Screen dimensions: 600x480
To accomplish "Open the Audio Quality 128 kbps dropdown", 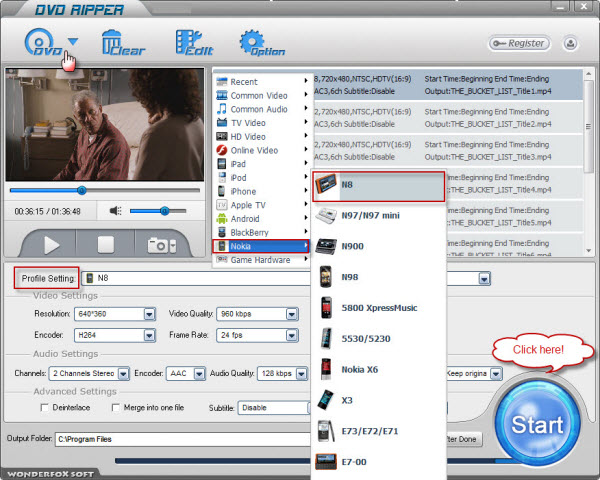I will point(302,374).
